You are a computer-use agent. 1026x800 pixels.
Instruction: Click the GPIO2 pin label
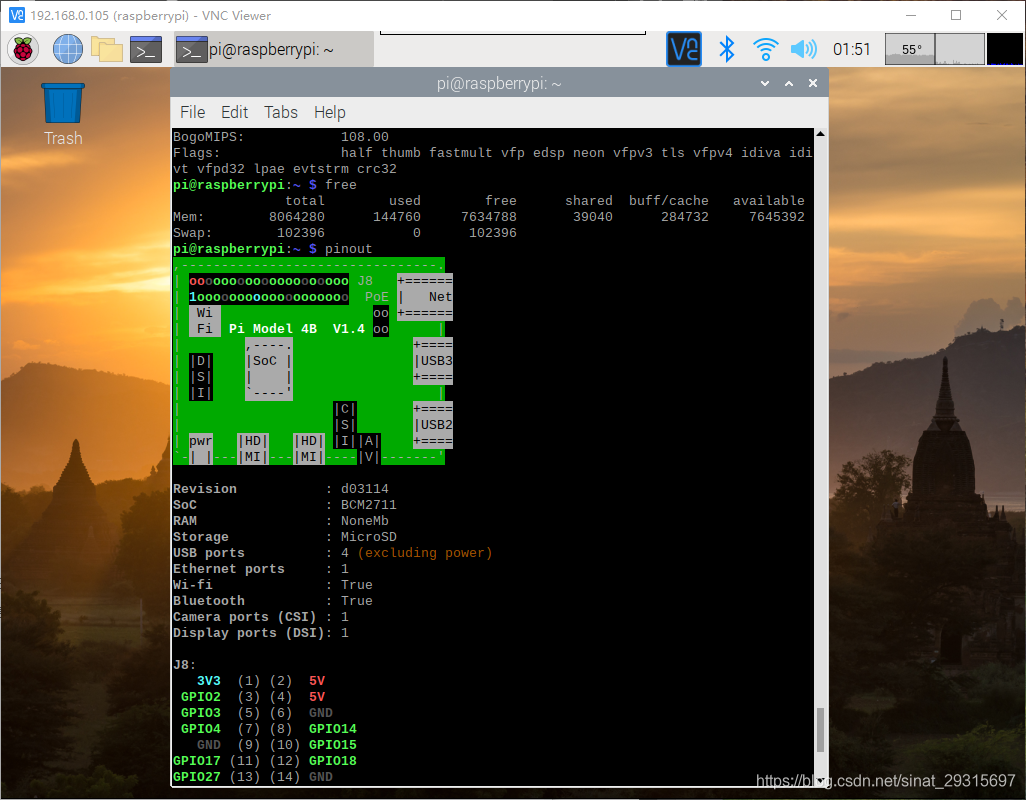[x=201, y=697]
